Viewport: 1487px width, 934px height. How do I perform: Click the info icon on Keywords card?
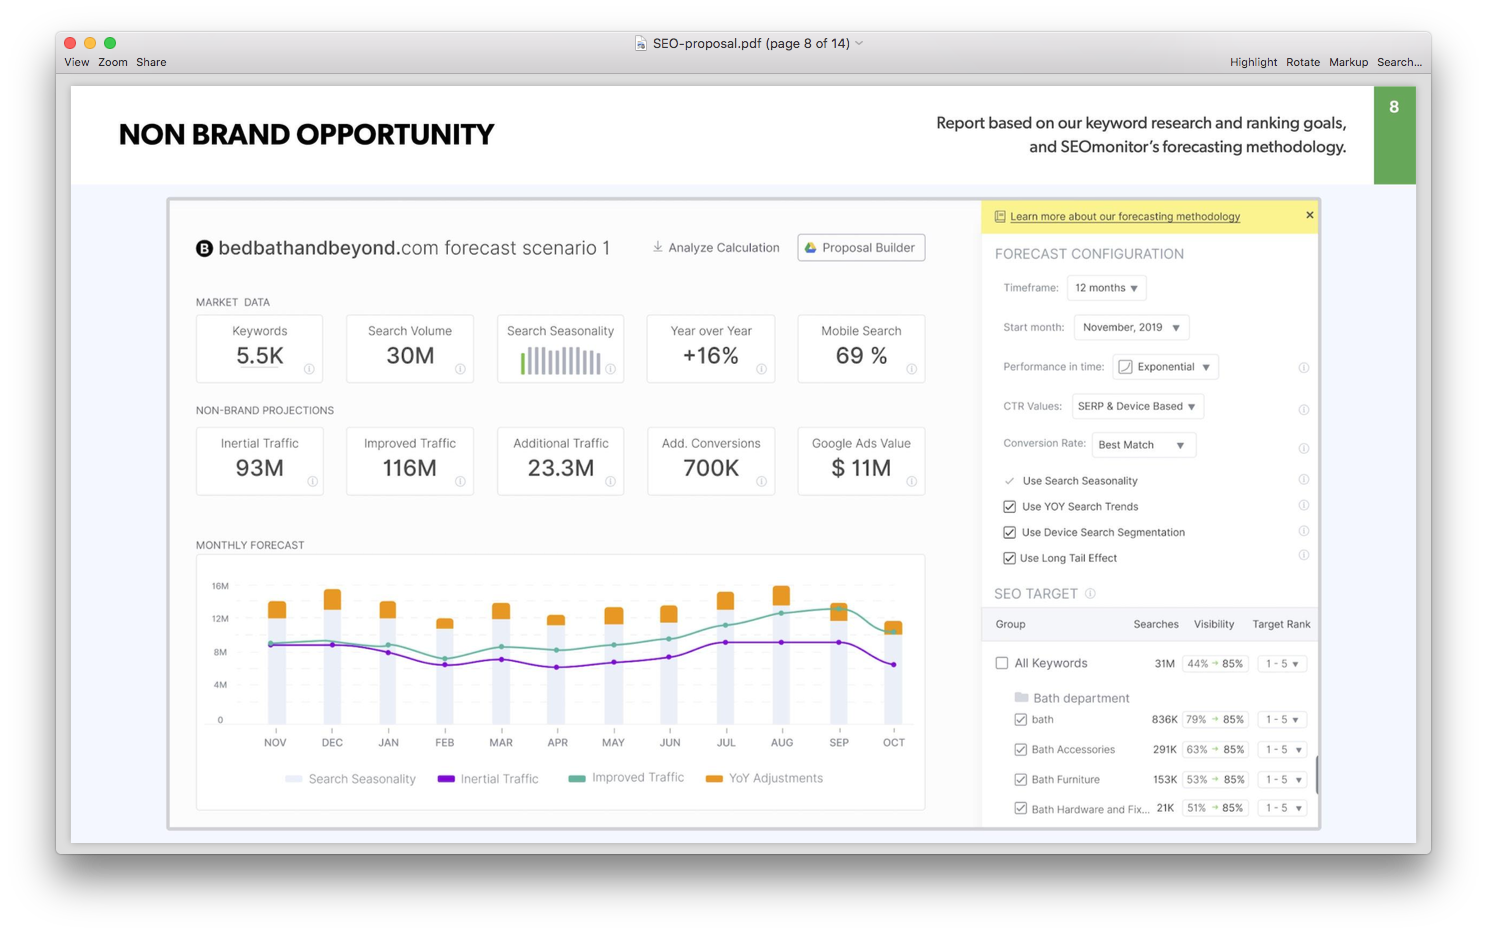pyautogui.click(x=309, y=369)
